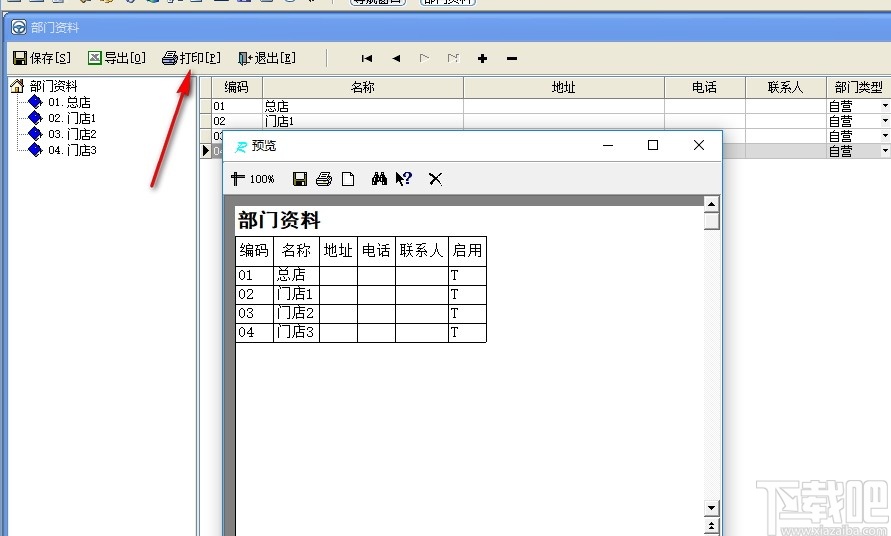Click the help pointer icon in preview
This screenshot has height=536, width=891.
[403, 179]
